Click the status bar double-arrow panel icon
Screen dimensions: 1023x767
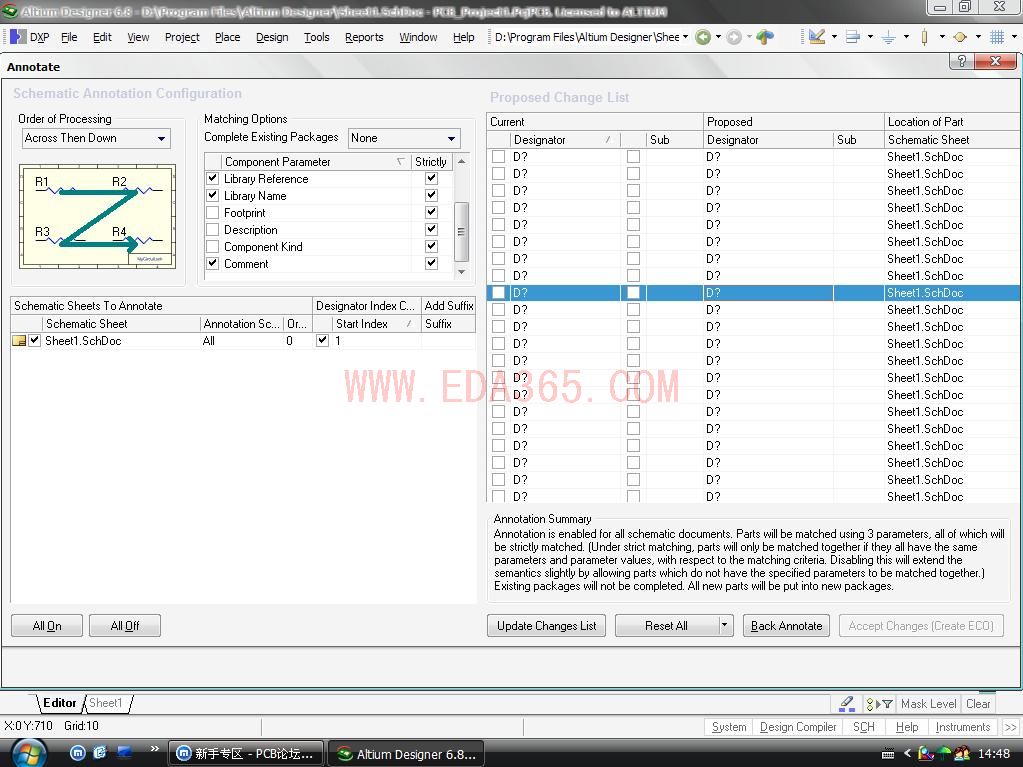[1011, 727]
